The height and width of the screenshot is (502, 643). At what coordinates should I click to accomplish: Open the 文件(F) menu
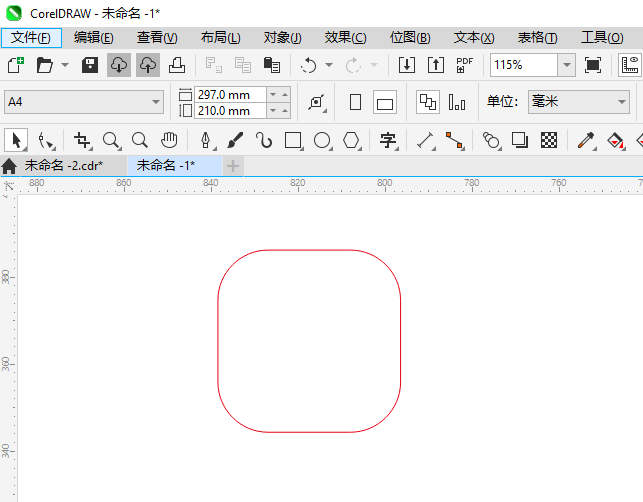point(31,38)
